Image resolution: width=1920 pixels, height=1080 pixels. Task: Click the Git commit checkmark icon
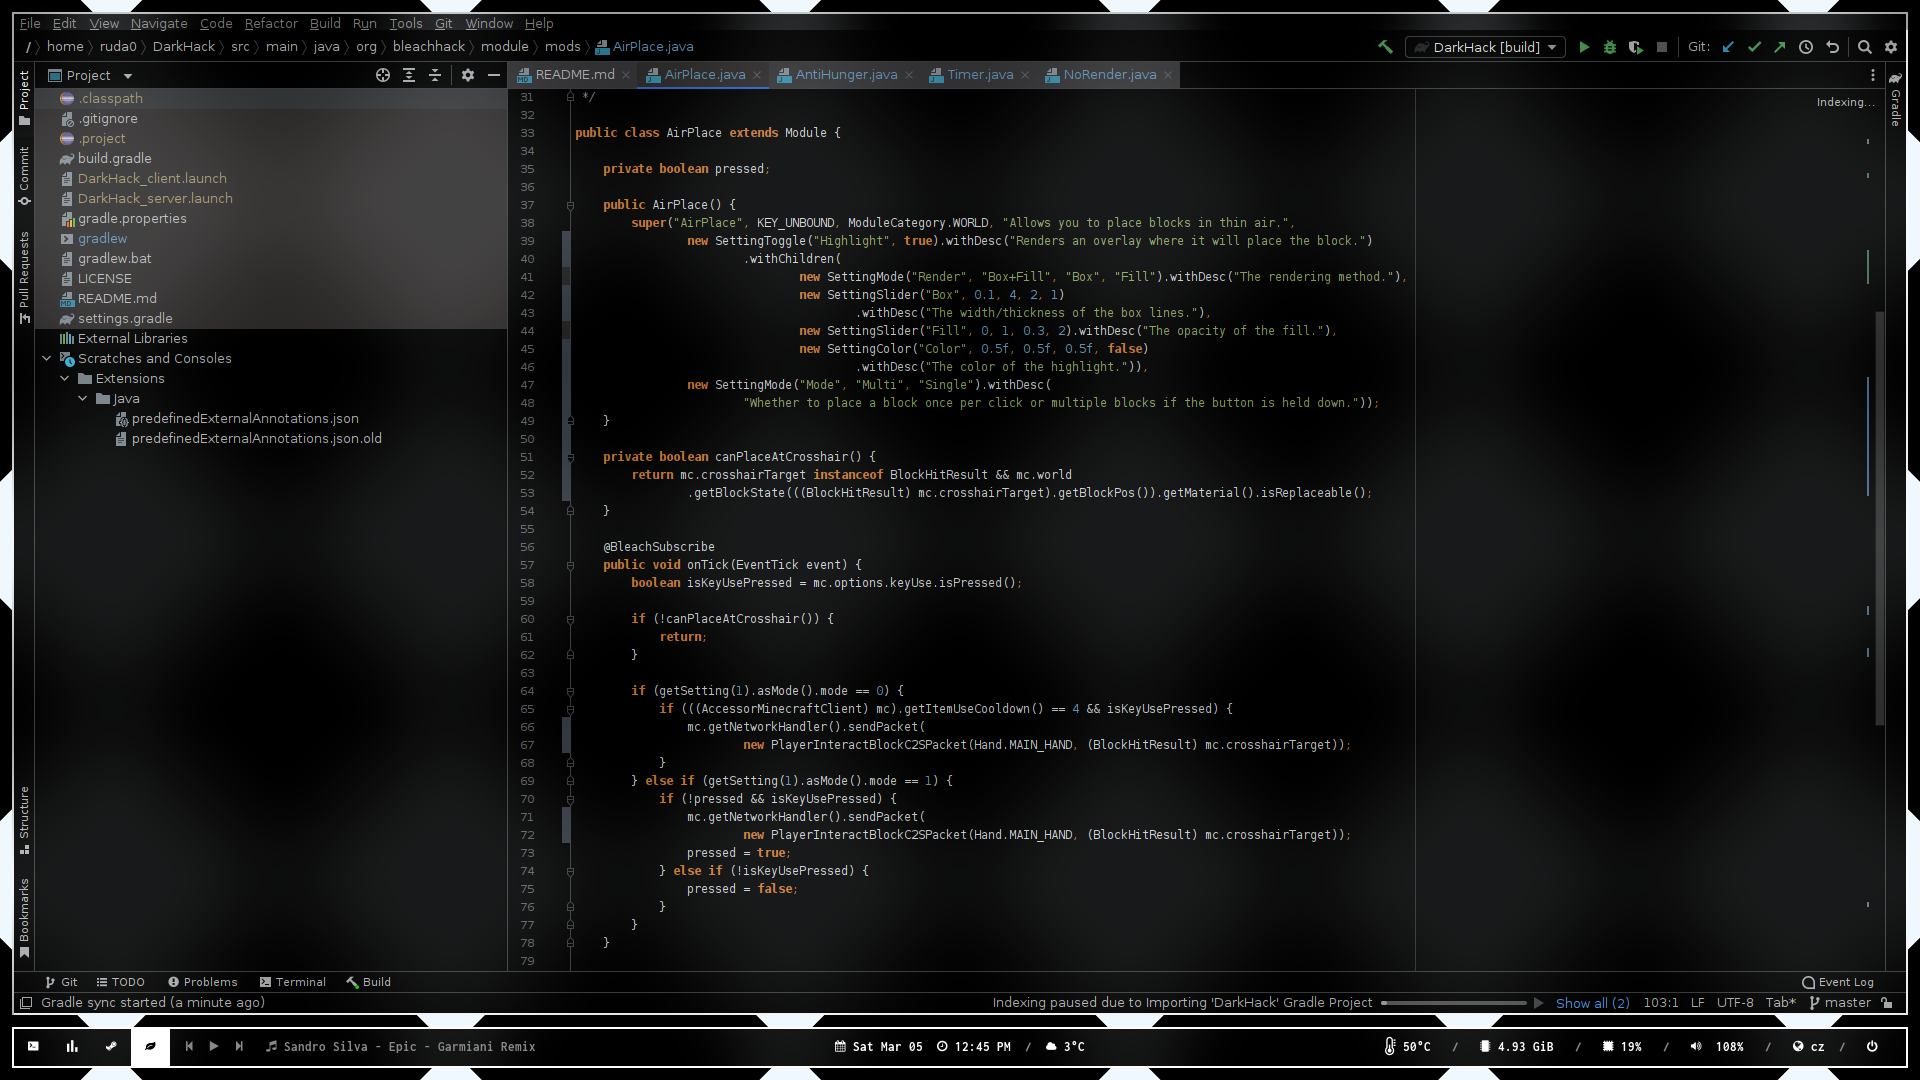tap(1754, 47)
